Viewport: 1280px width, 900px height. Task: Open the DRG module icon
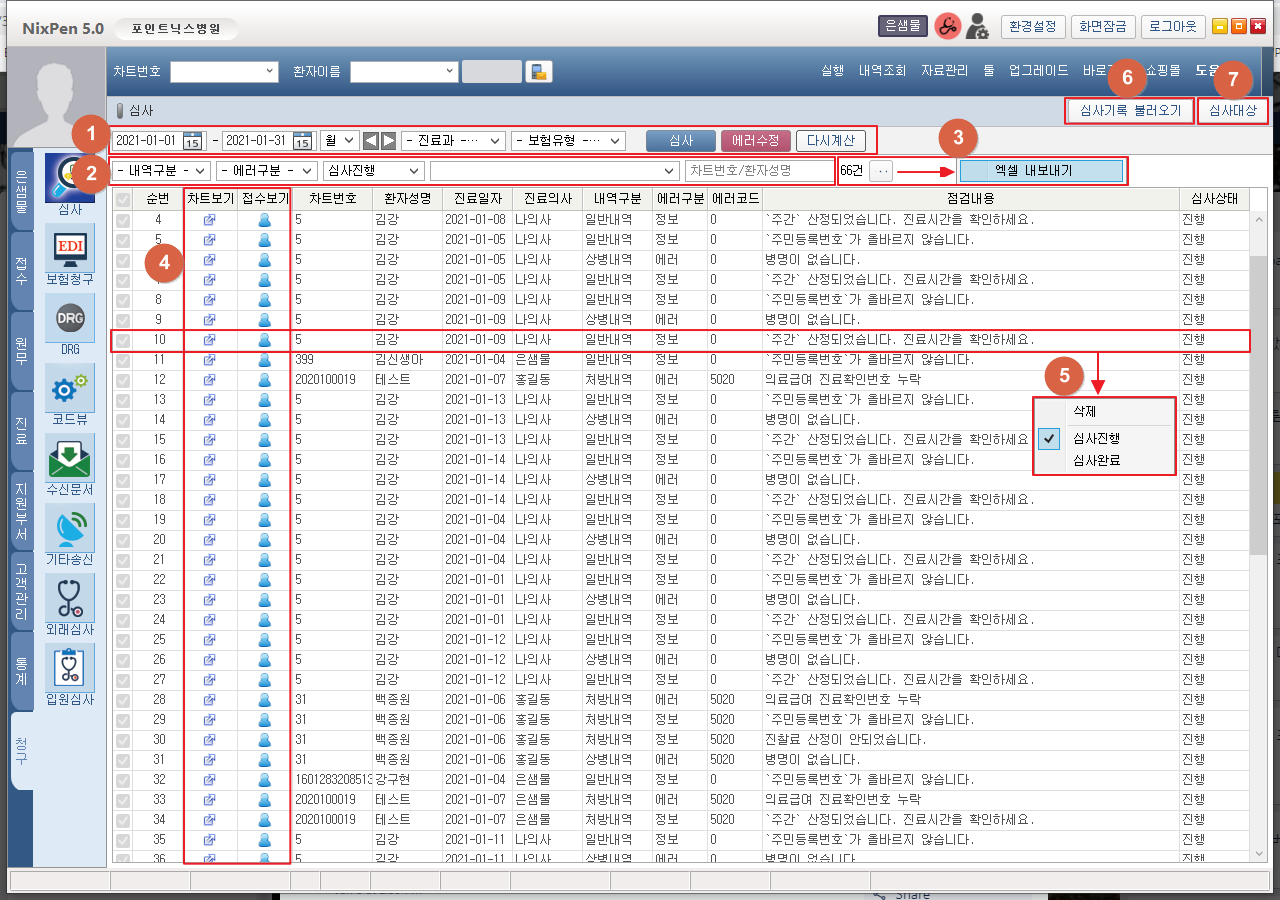click(70, 319)
